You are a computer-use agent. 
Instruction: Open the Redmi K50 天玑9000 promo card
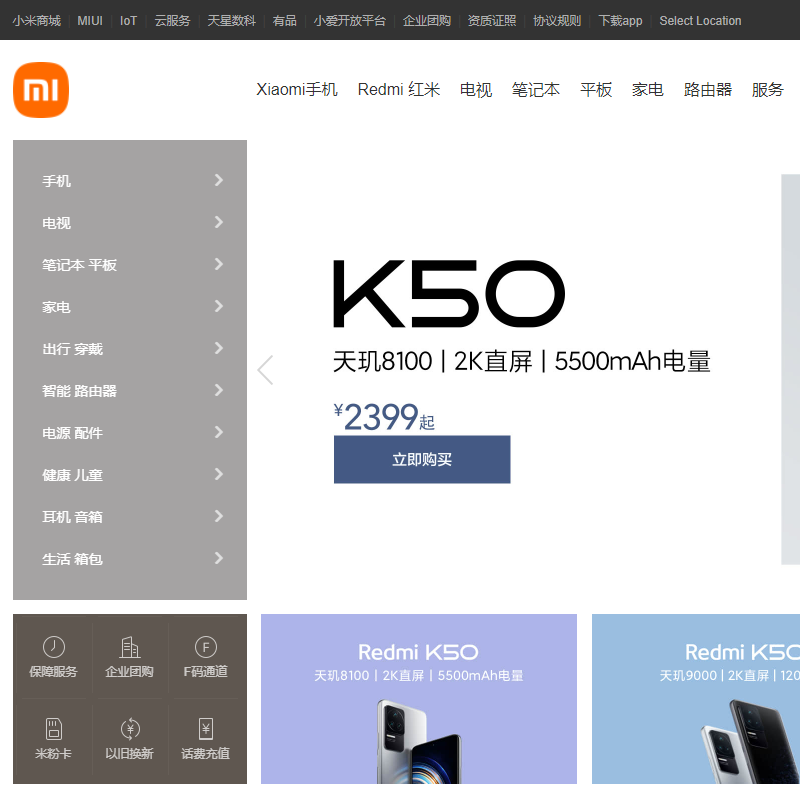pos(696,699)
